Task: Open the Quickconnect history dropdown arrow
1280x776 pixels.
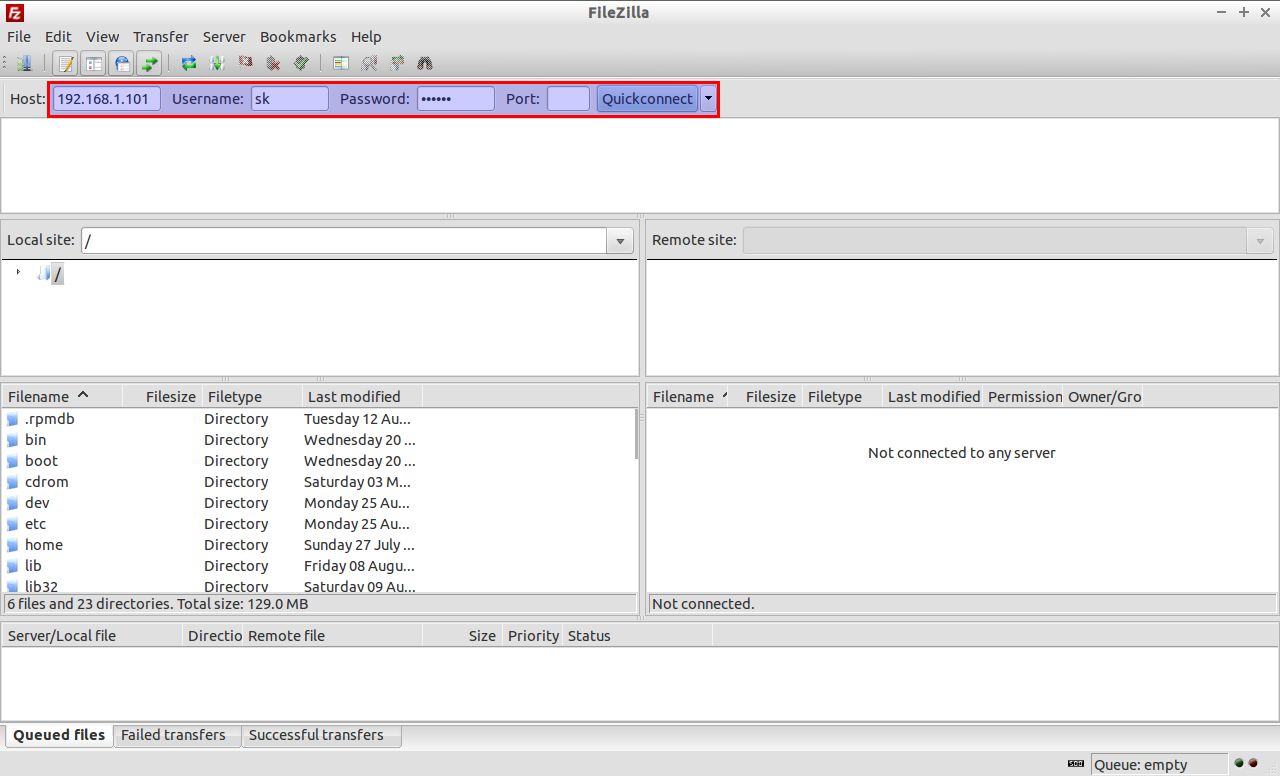Action: click(709, 99)
